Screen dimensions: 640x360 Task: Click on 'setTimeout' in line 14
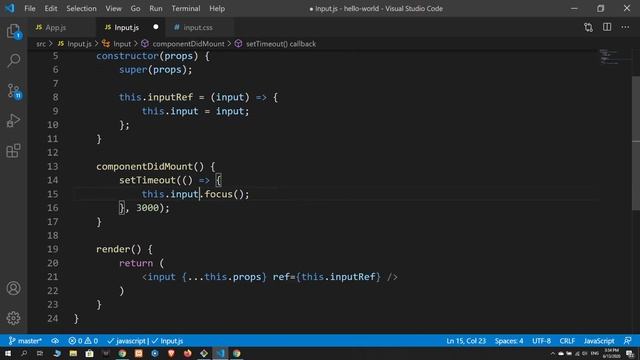click(147, 180)
